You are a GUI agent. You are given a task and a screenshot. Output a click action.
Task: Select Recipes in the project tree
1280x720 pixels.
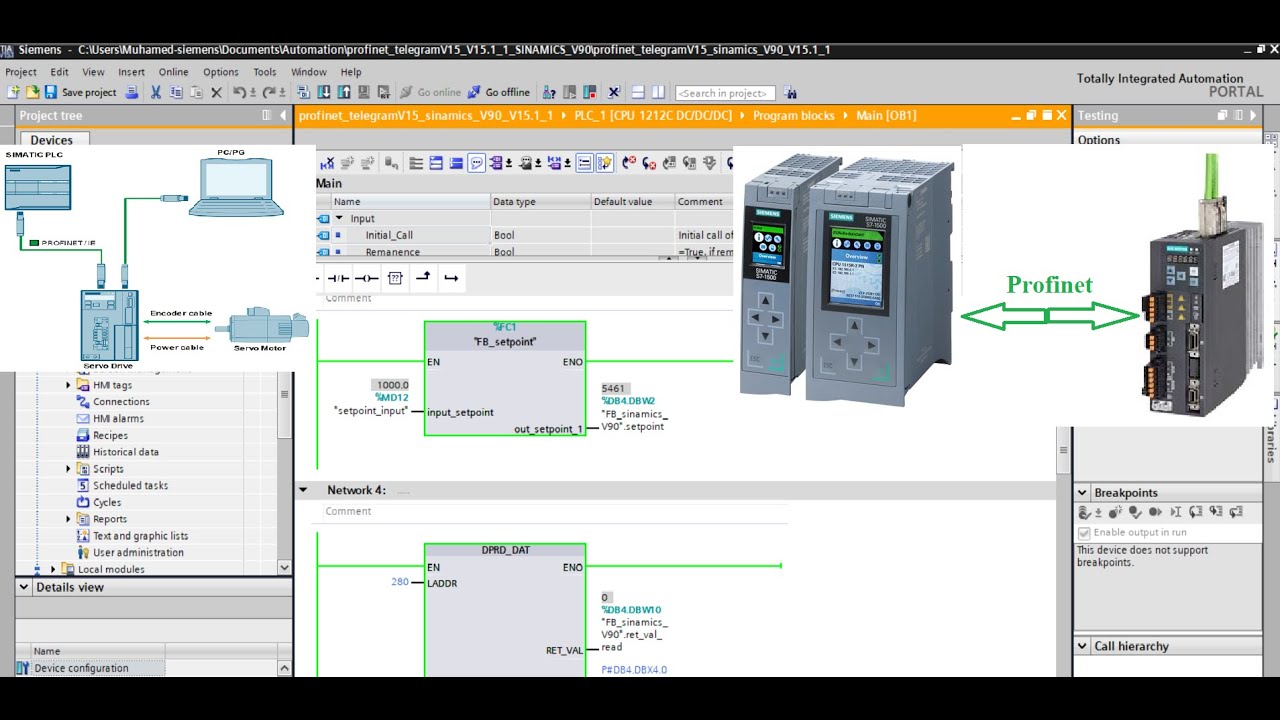pos(110,436)
